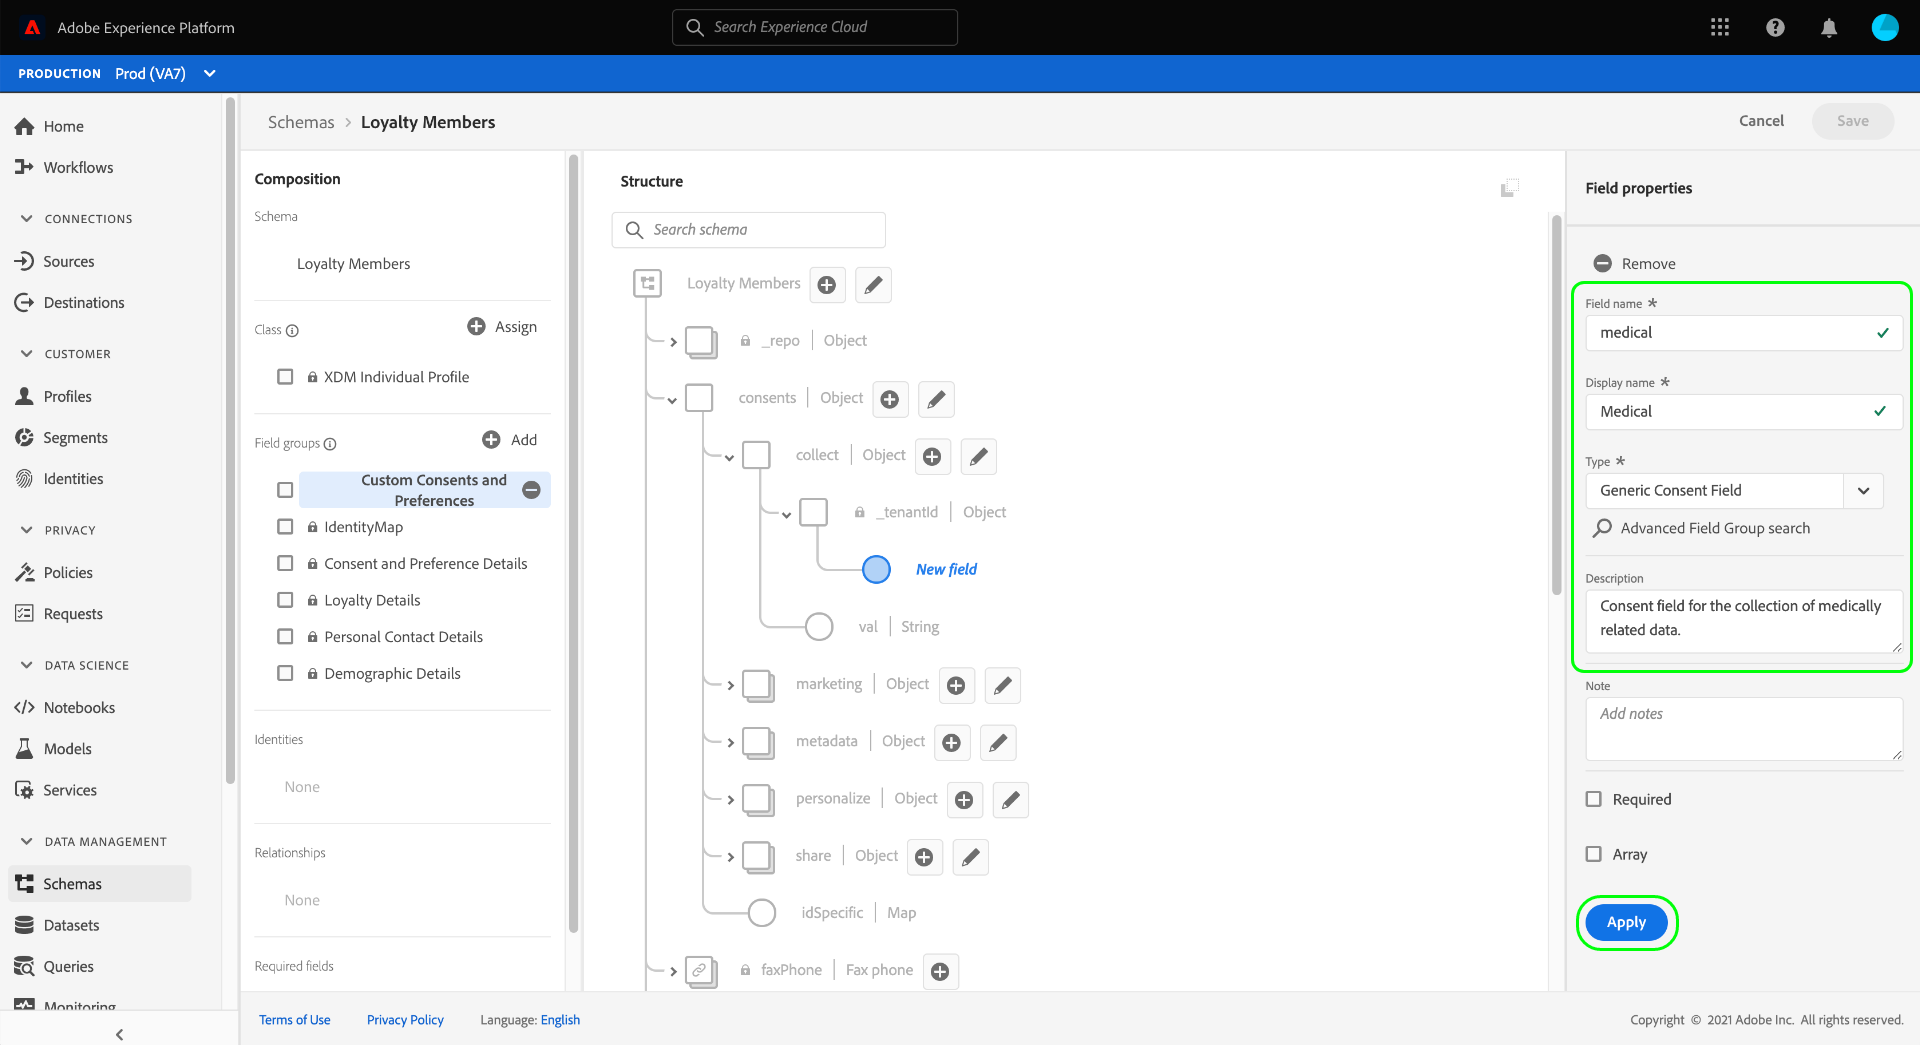Screen dimensions: 1920x1045
Task: Click Remove in Field properties
Action: pos(1634,264)
